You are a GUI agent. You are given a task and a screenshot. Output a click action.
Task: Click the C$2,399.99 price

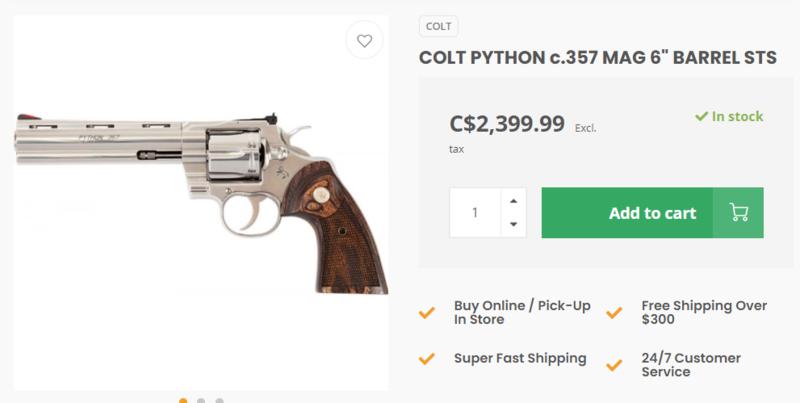click(507, 124)
